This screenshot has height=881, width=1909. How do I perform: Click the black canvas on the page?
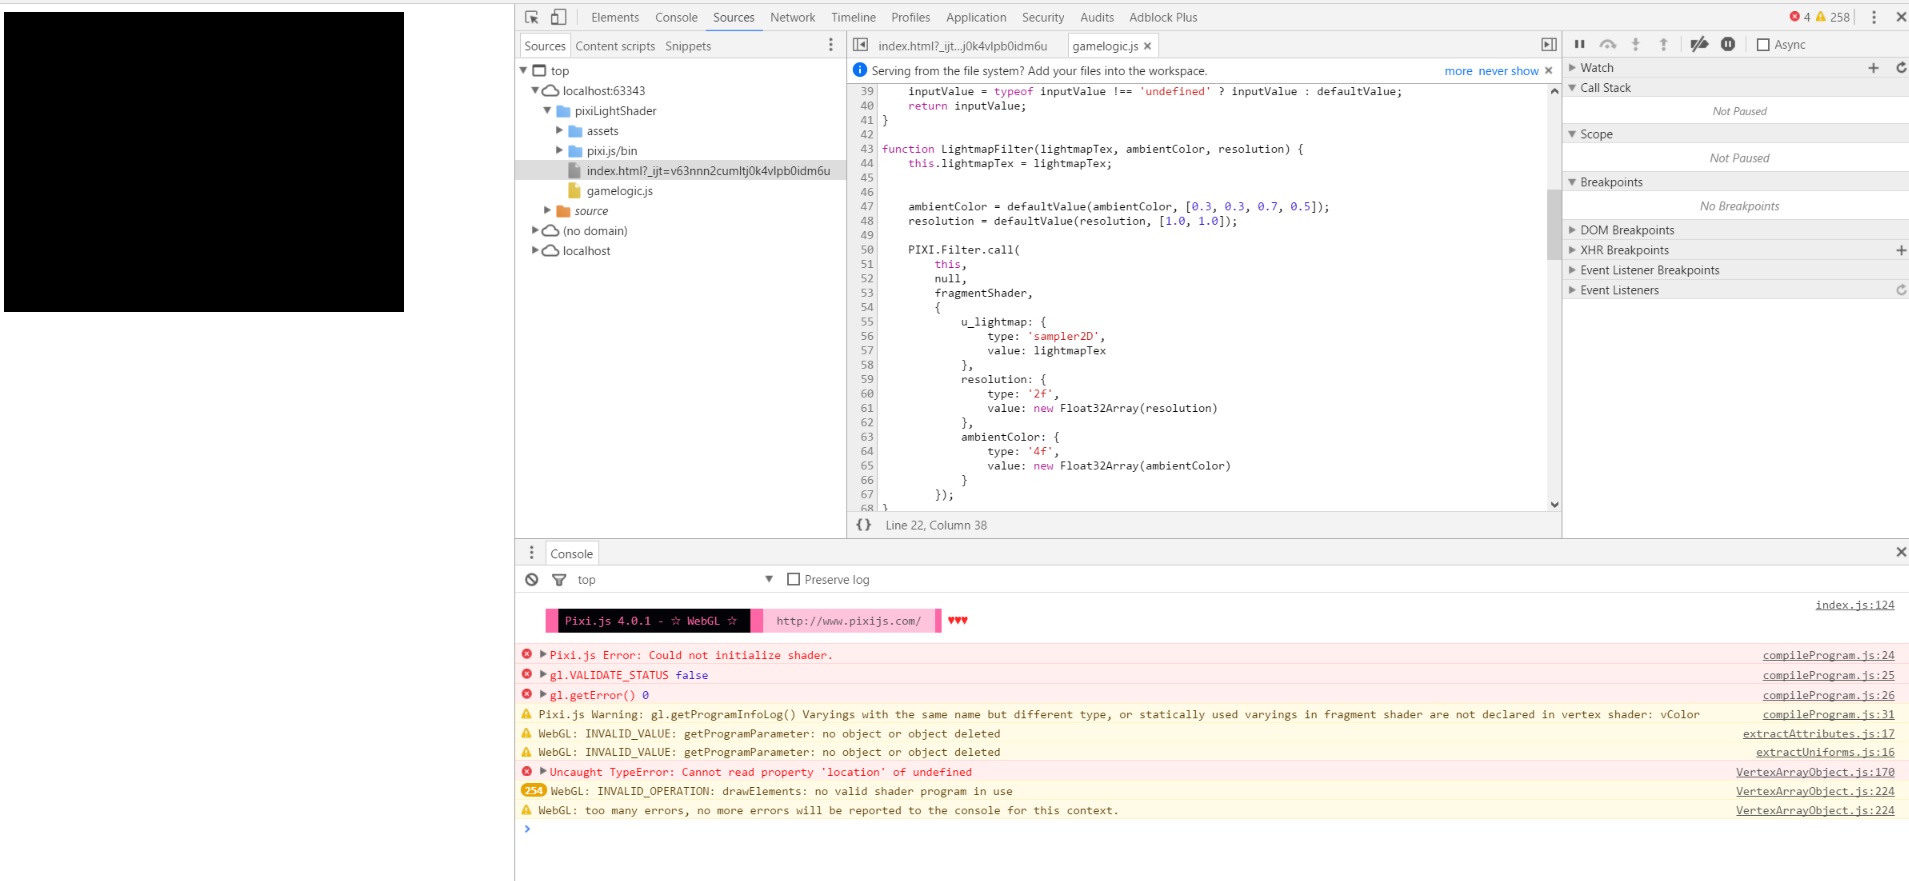point(204,162)
